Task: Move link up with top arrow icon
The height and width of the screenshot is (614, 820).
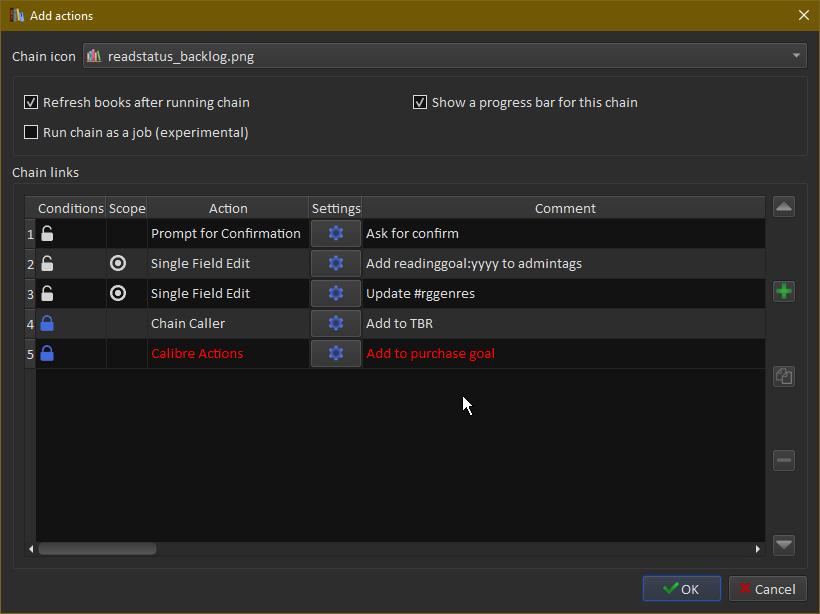Action: coord(784,207)
